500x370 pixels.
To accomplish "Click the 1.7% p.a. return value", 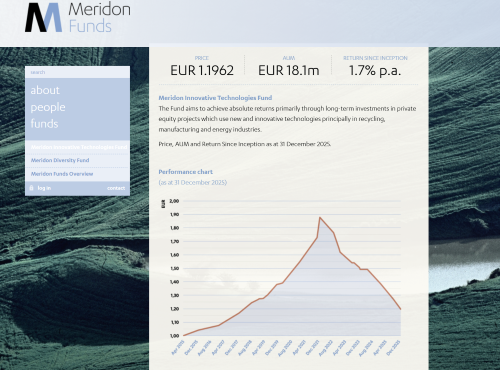I will pyautogui.click(x=375, y=71).
